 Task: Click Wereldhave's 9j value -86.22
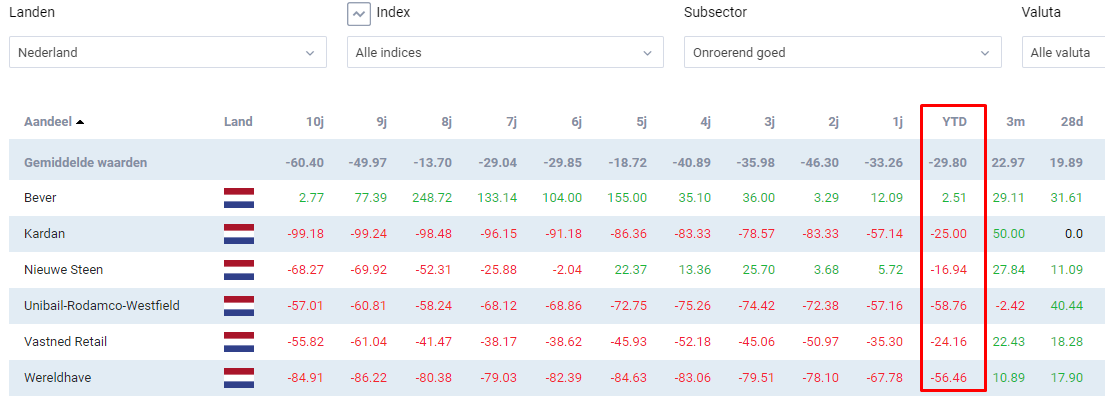[x=370, y=378]
